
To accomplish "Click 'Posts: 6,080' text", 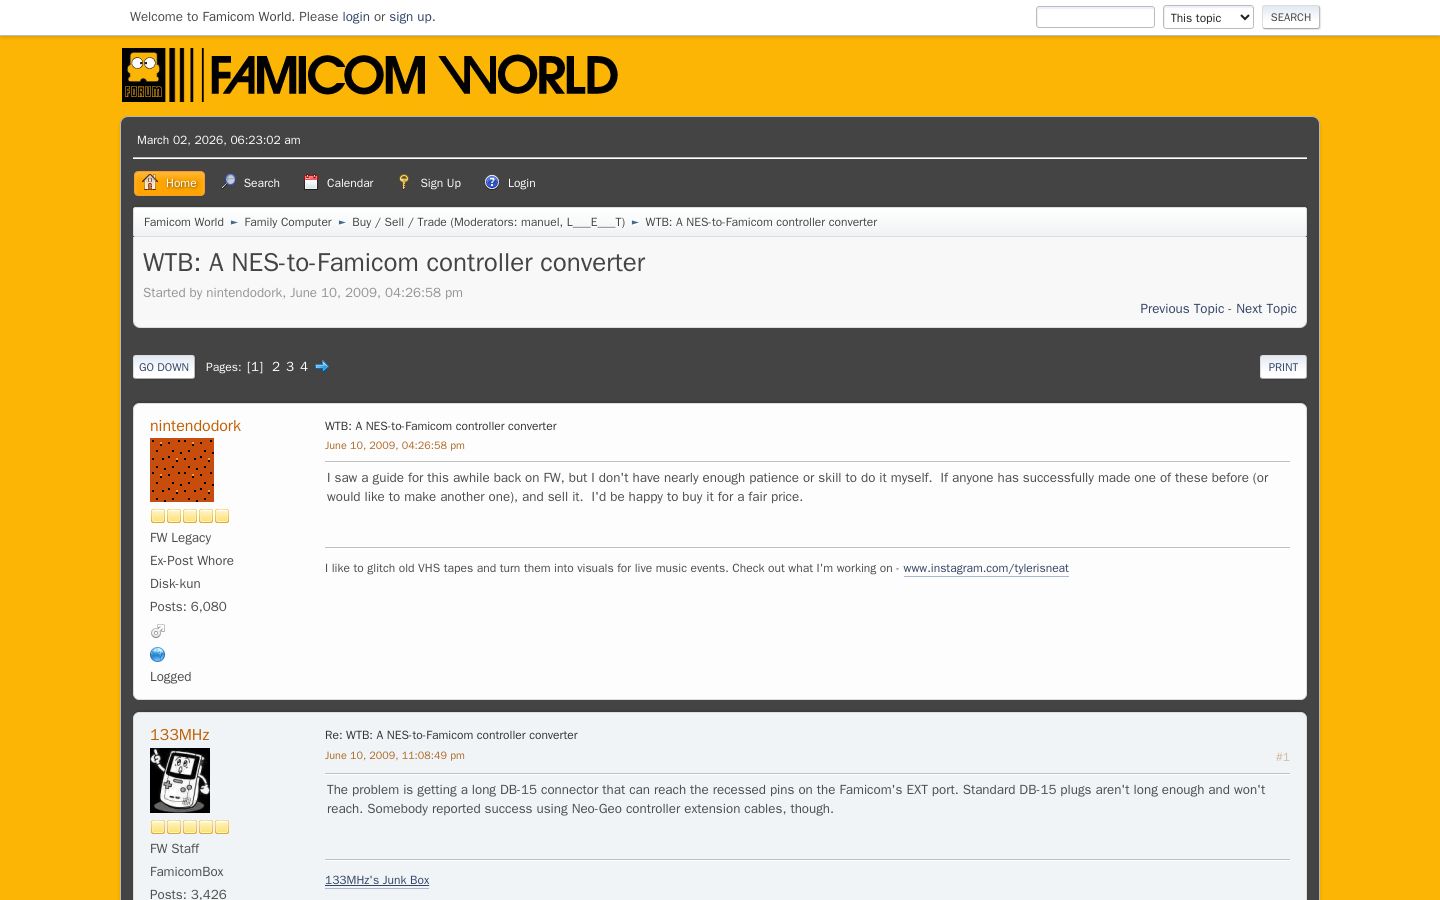I will [188, 607].
